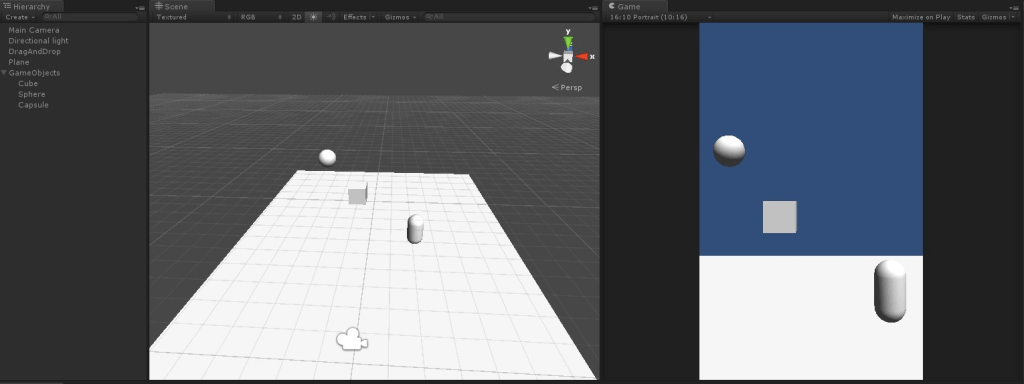Select the capsule object in Scene view
The height and width of the screenshot is (384, 1024).
415,229
